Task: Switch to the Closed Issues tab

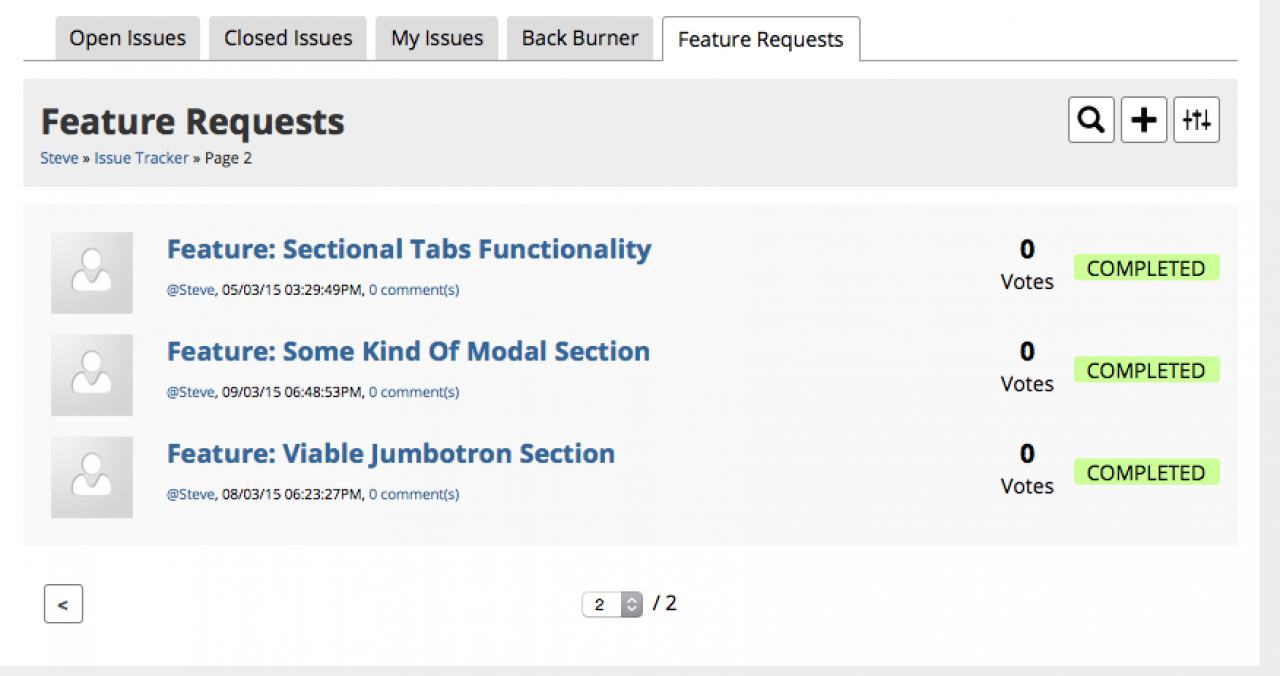Action: 288,39
